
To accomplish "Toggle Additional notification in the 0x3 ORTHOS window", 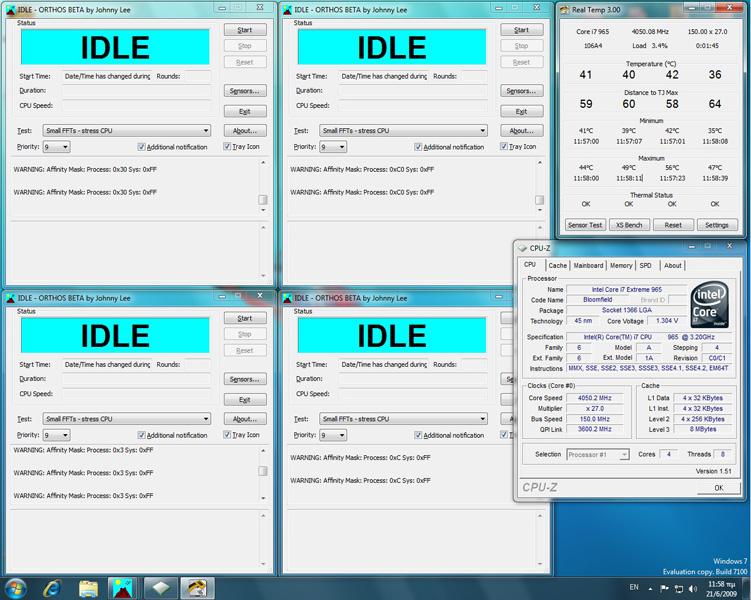I will (141, 435).
